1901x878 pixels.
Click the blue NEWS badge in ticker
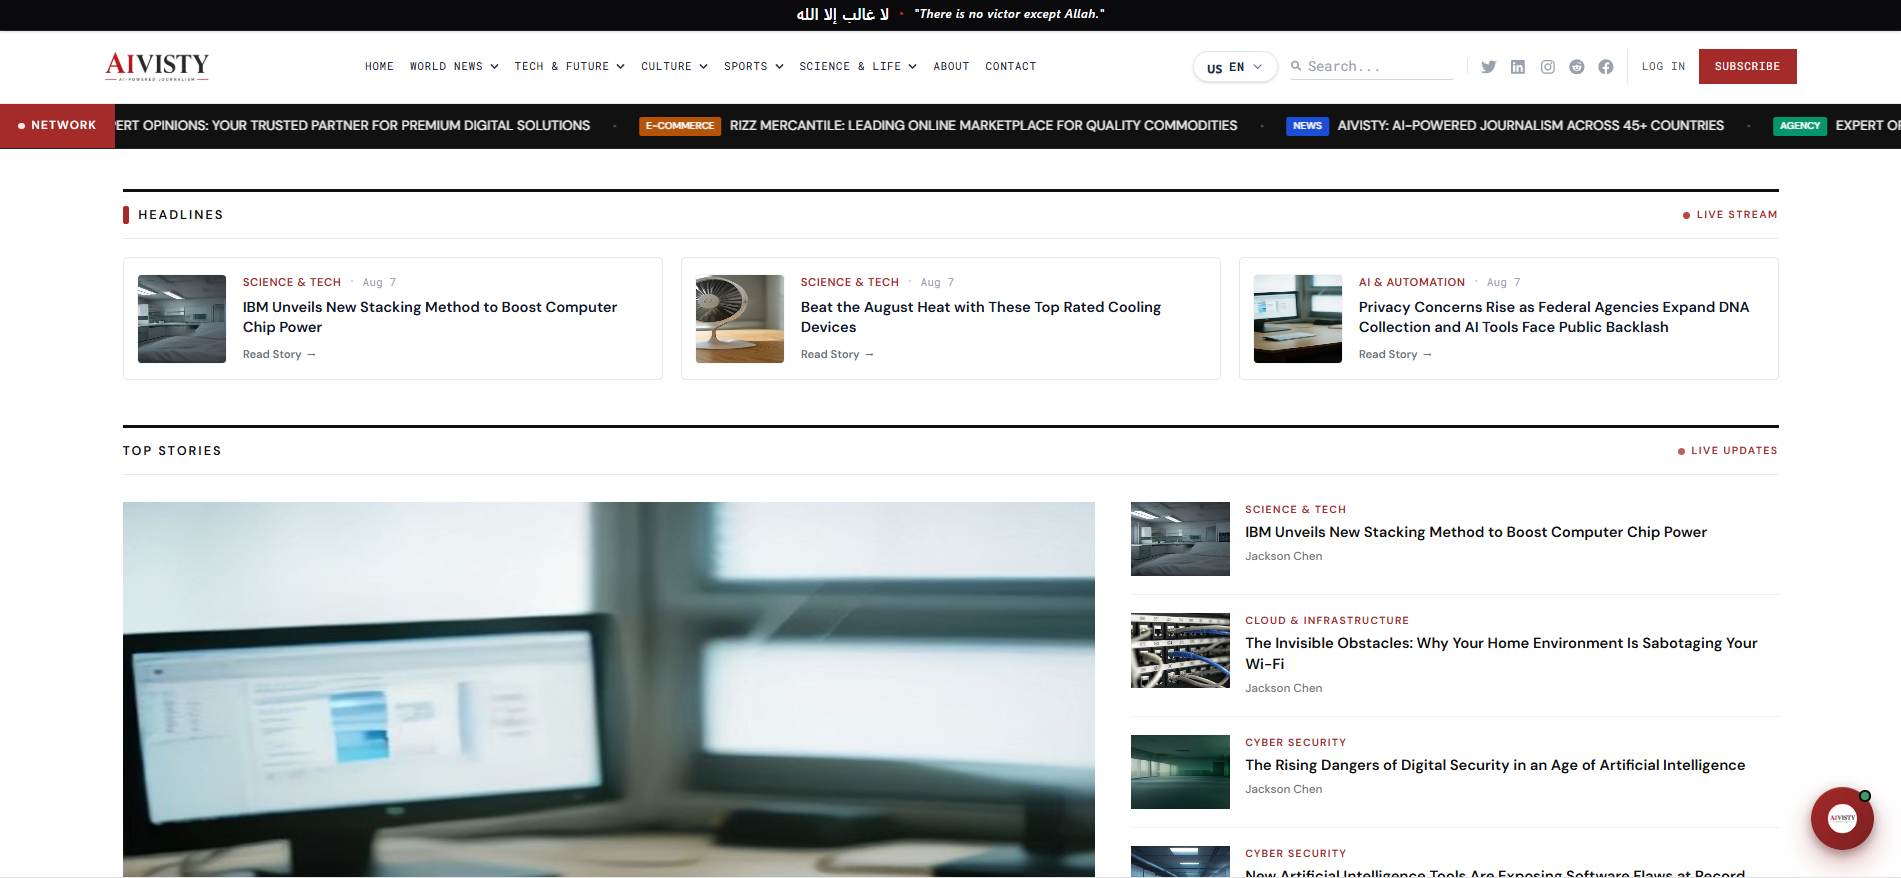(x=1307, y=126)
